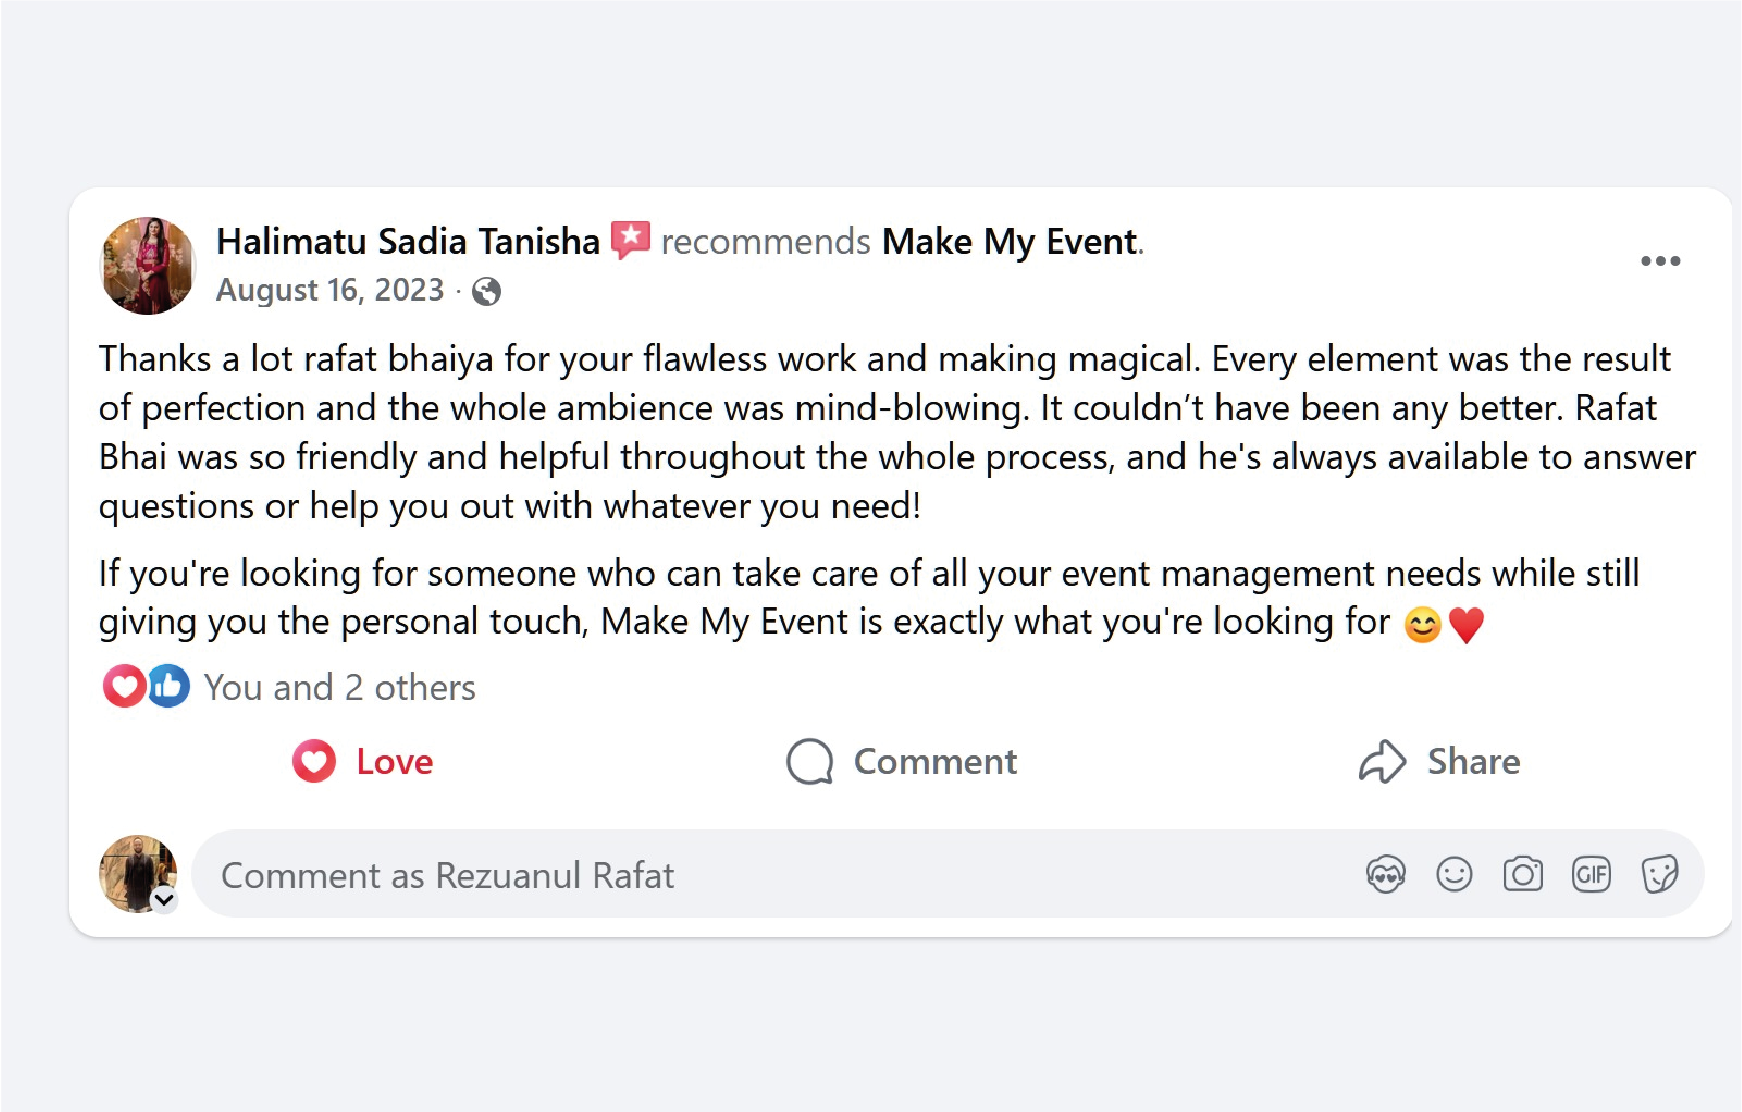The height and width of the screenshot is (1112, 1742).
Task: Click the love reaction emoji on reactions summary
Action: pyautogui.click(x=122, y=686)
